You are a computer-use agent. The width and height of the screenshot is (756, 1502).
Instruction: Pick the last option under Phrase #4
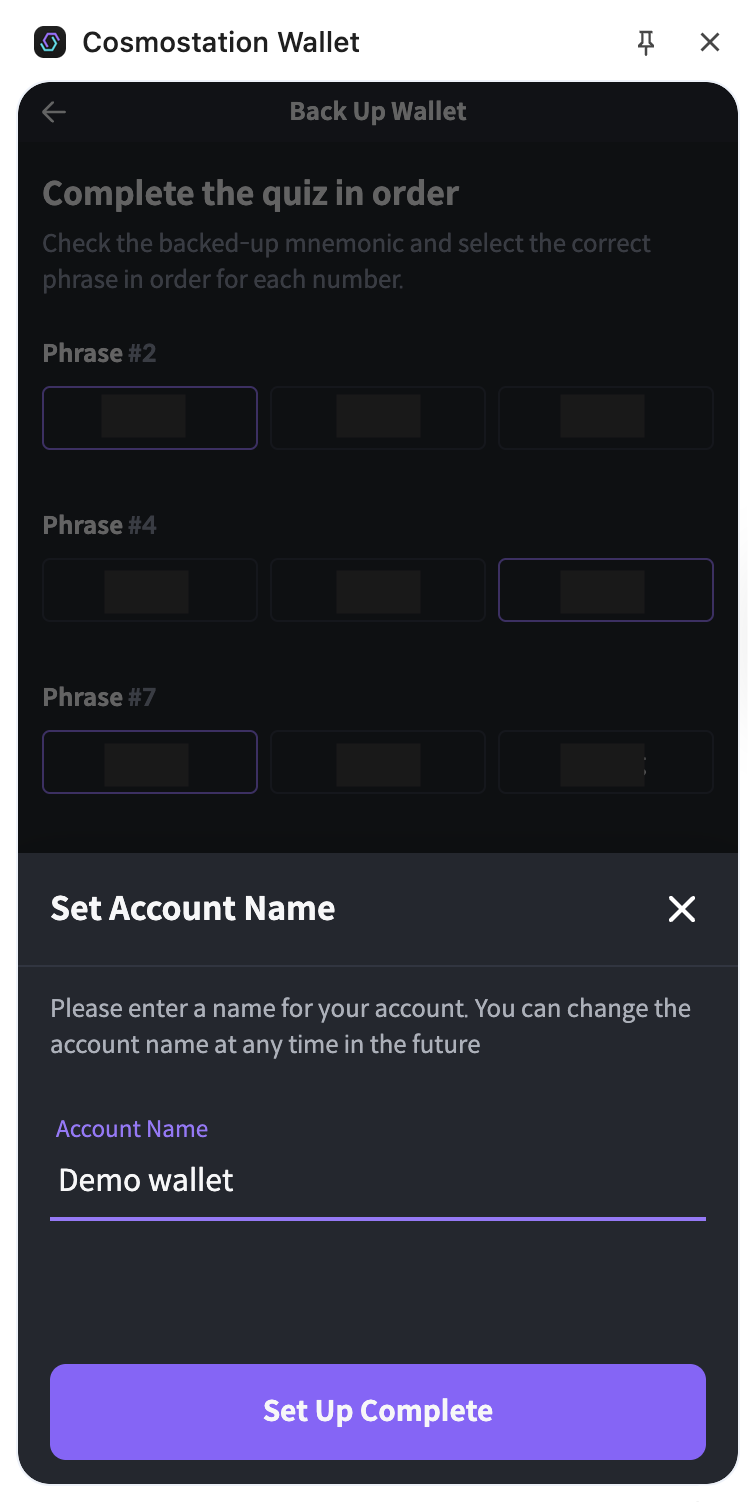point(606,590)
